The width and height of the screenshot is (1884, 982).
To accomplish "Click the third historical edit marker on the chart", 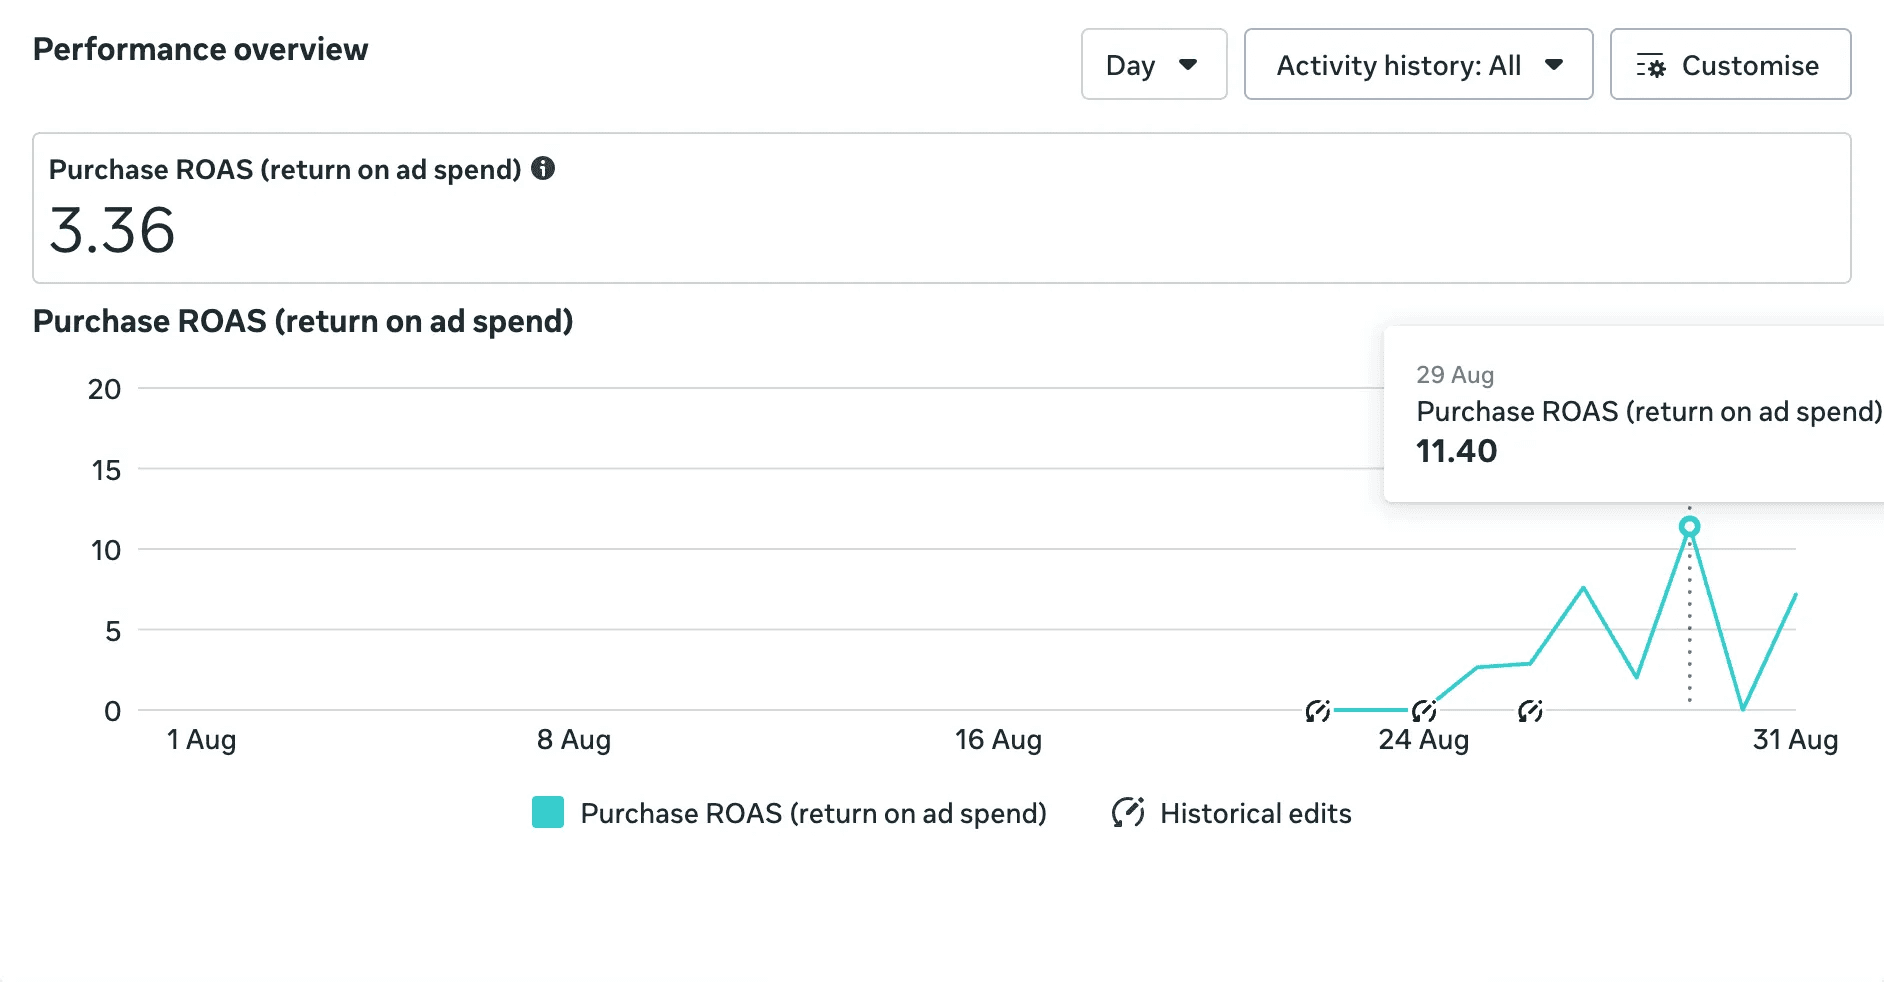I will coord(1530,711).
